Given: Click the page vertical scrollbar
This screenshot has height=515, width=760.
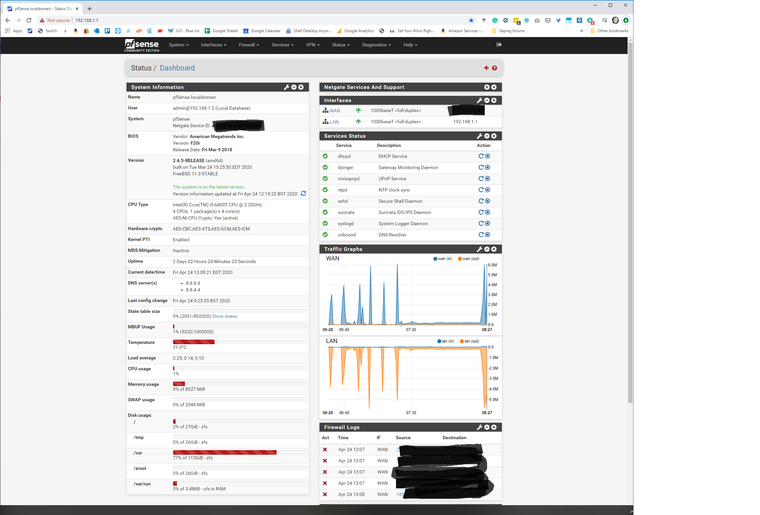Looking at the screenshot, I should tap(630, 223).
